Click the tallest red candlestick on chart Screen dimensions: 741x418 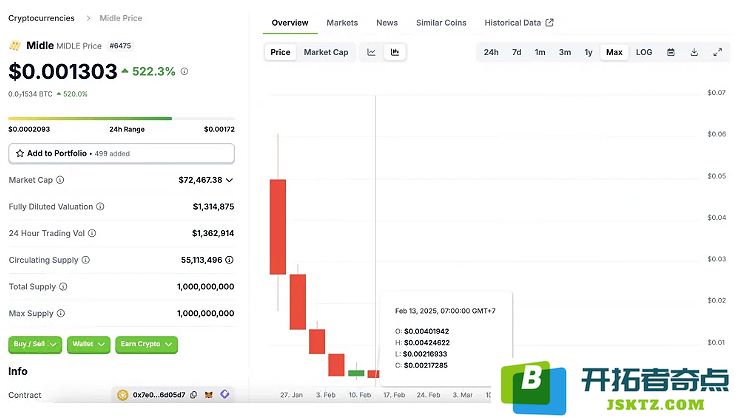(278, 227)
